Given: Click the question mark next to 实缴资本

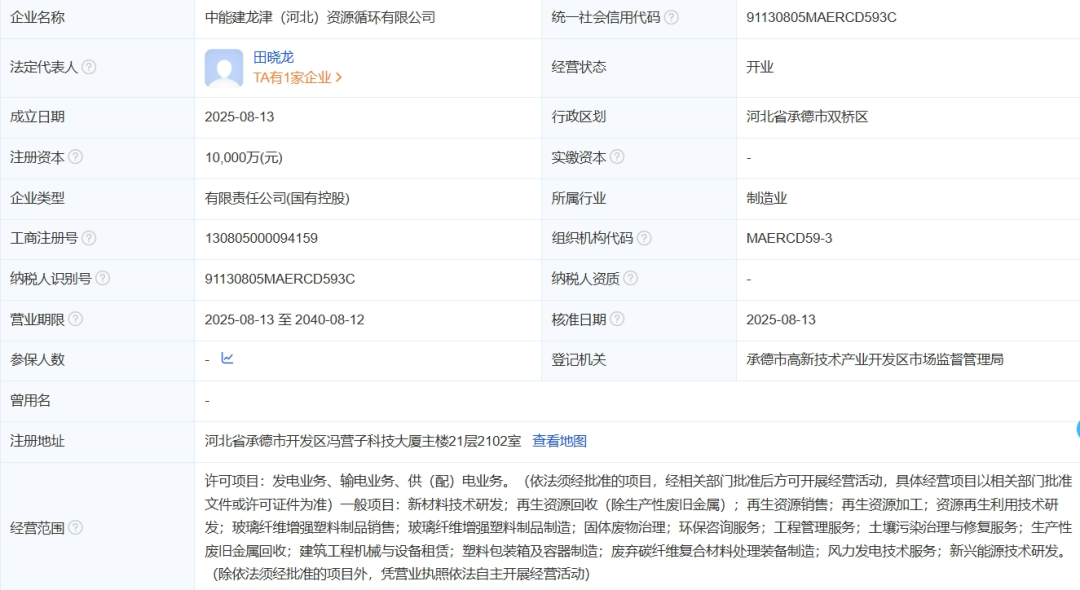Looking at the screenshot, I should [x=618, y=155].
